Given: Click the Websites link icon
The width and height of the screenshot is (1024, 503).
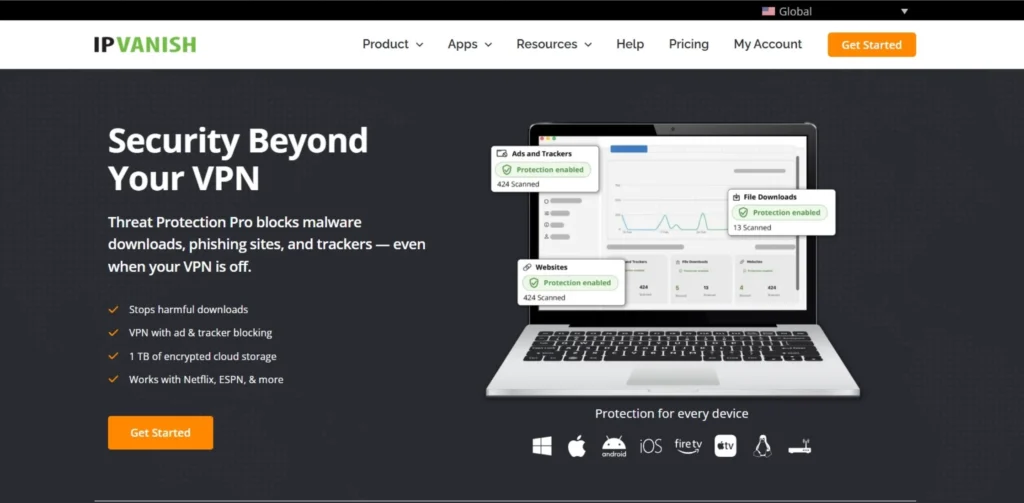Looking at the screenshot, I should [x=527, y=267].
